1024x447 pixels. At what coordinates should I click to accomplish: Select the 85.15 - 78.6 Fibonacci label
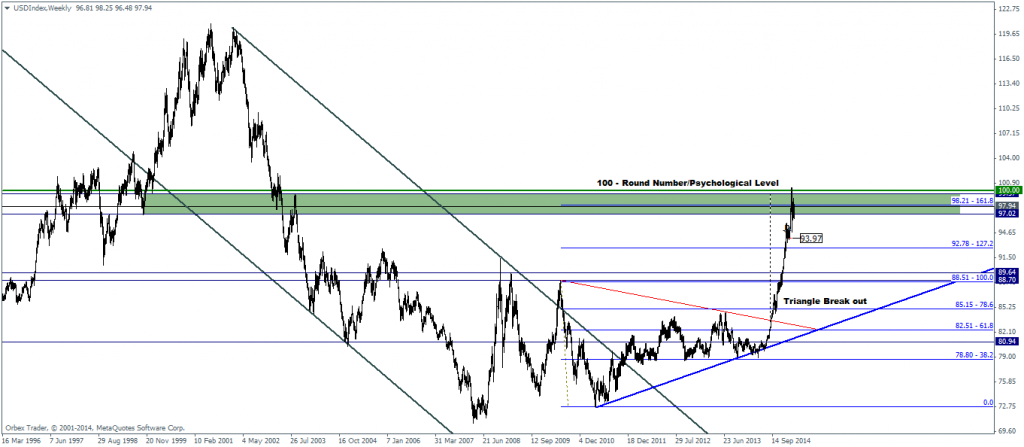[x=973, y=304]
